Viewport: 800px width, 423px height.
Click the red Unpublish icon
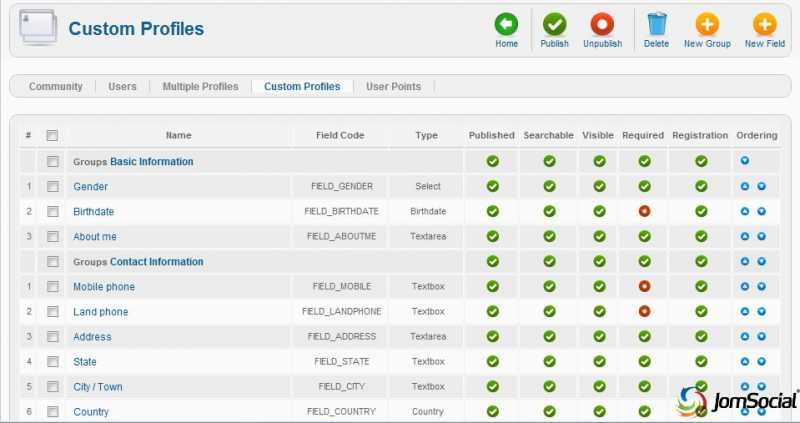pyautogui.click(x=602, y=24)
